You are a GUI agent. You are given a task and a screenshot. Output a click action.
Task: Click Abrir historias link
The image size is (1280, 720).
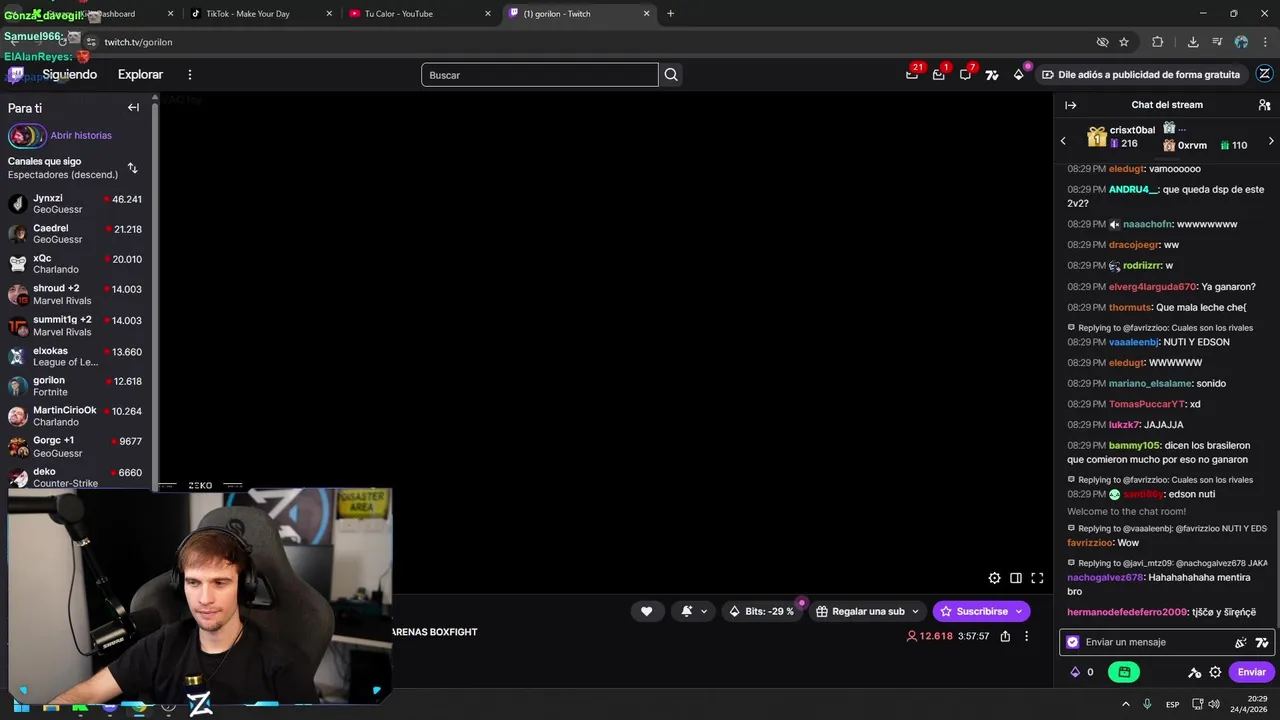81,136
